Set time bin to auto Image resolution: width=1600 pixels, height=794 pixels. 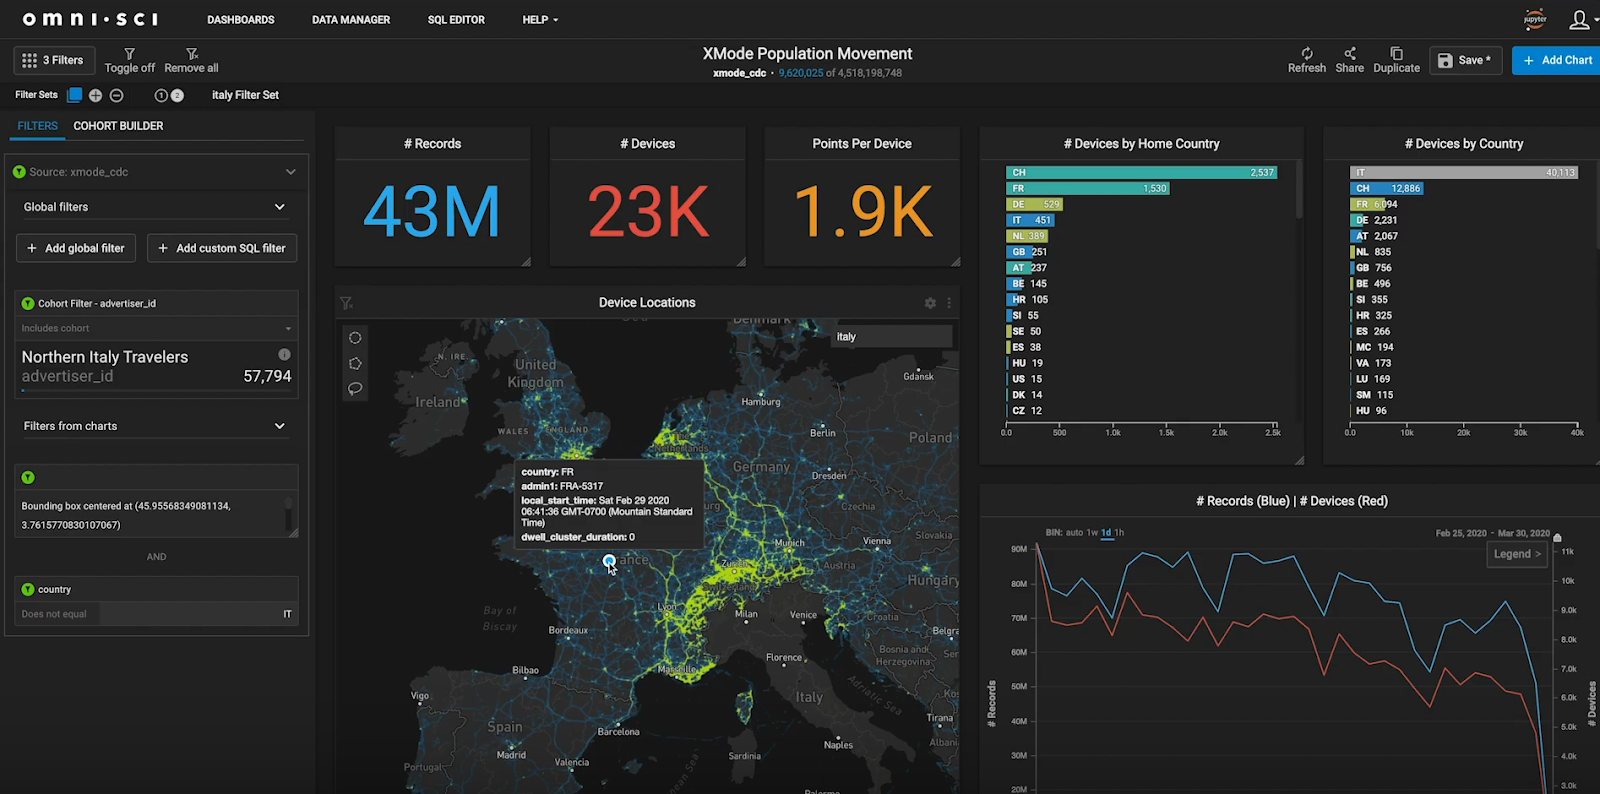point(1074,533)
